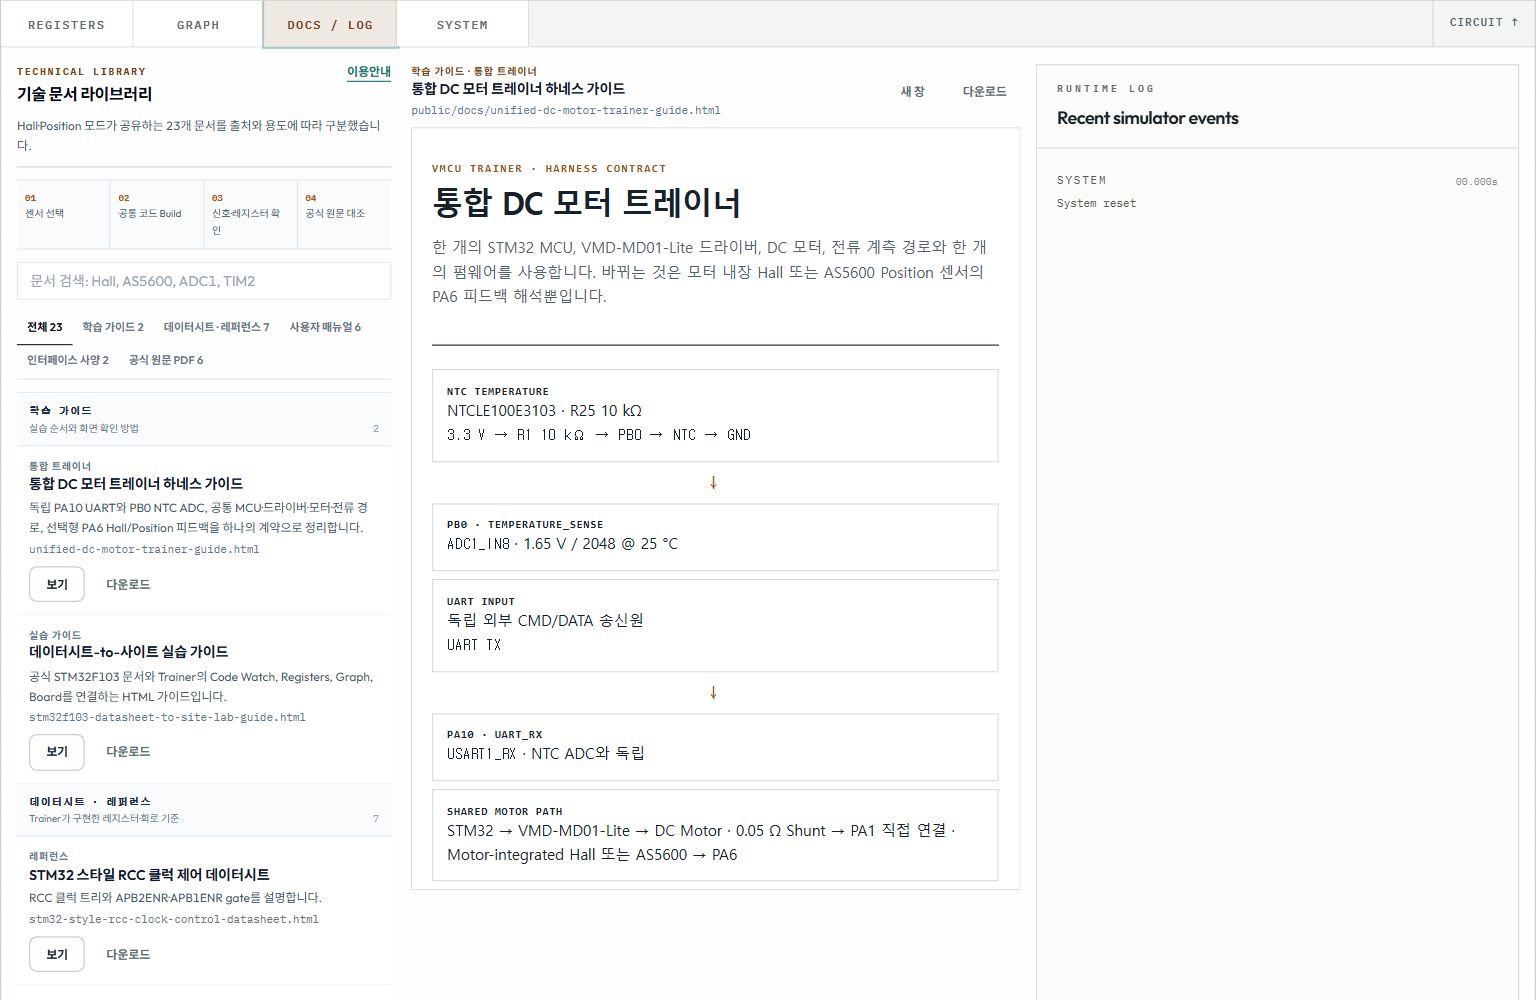The image size is (1536, 1000).
Task: Select the 데이터시트-to-사이트 실습 가이드 title
Action: (129, 651)
